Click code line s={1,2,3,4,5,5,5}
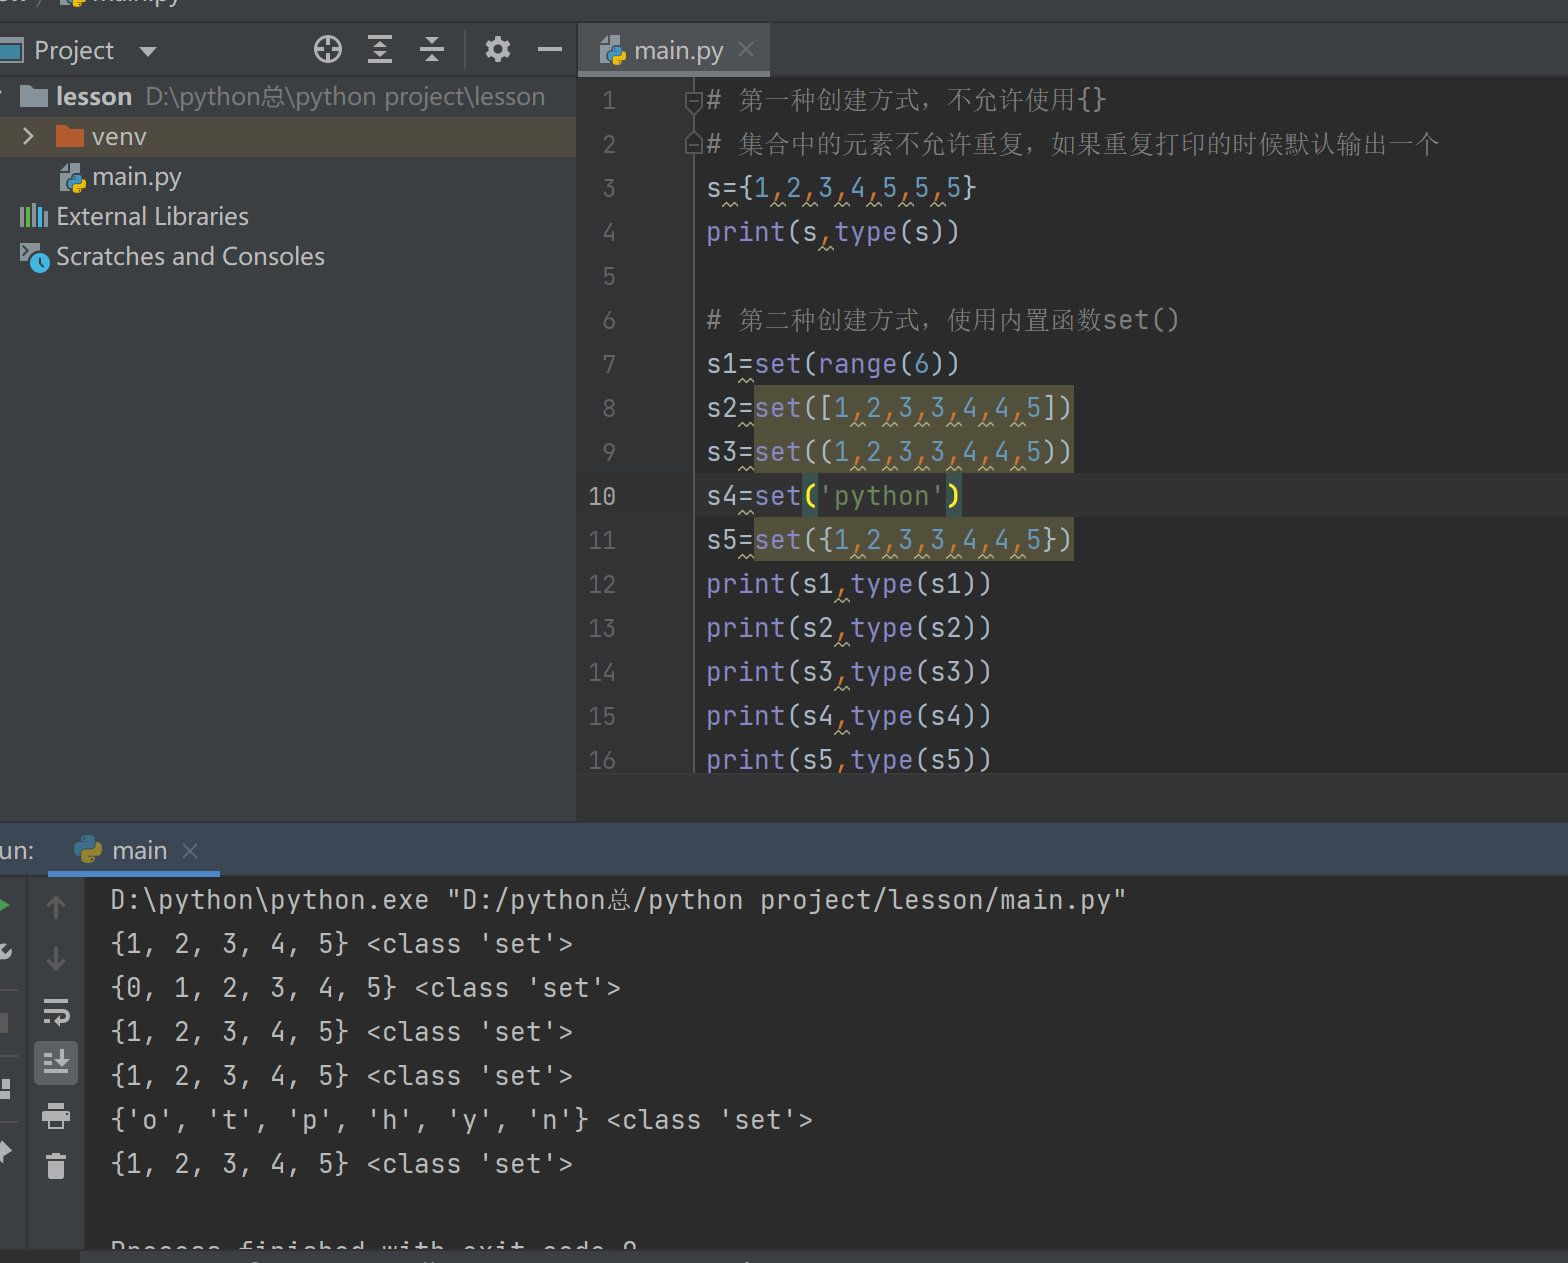The width and height of the screenshot is (1568, 1263). pos(841,188)
